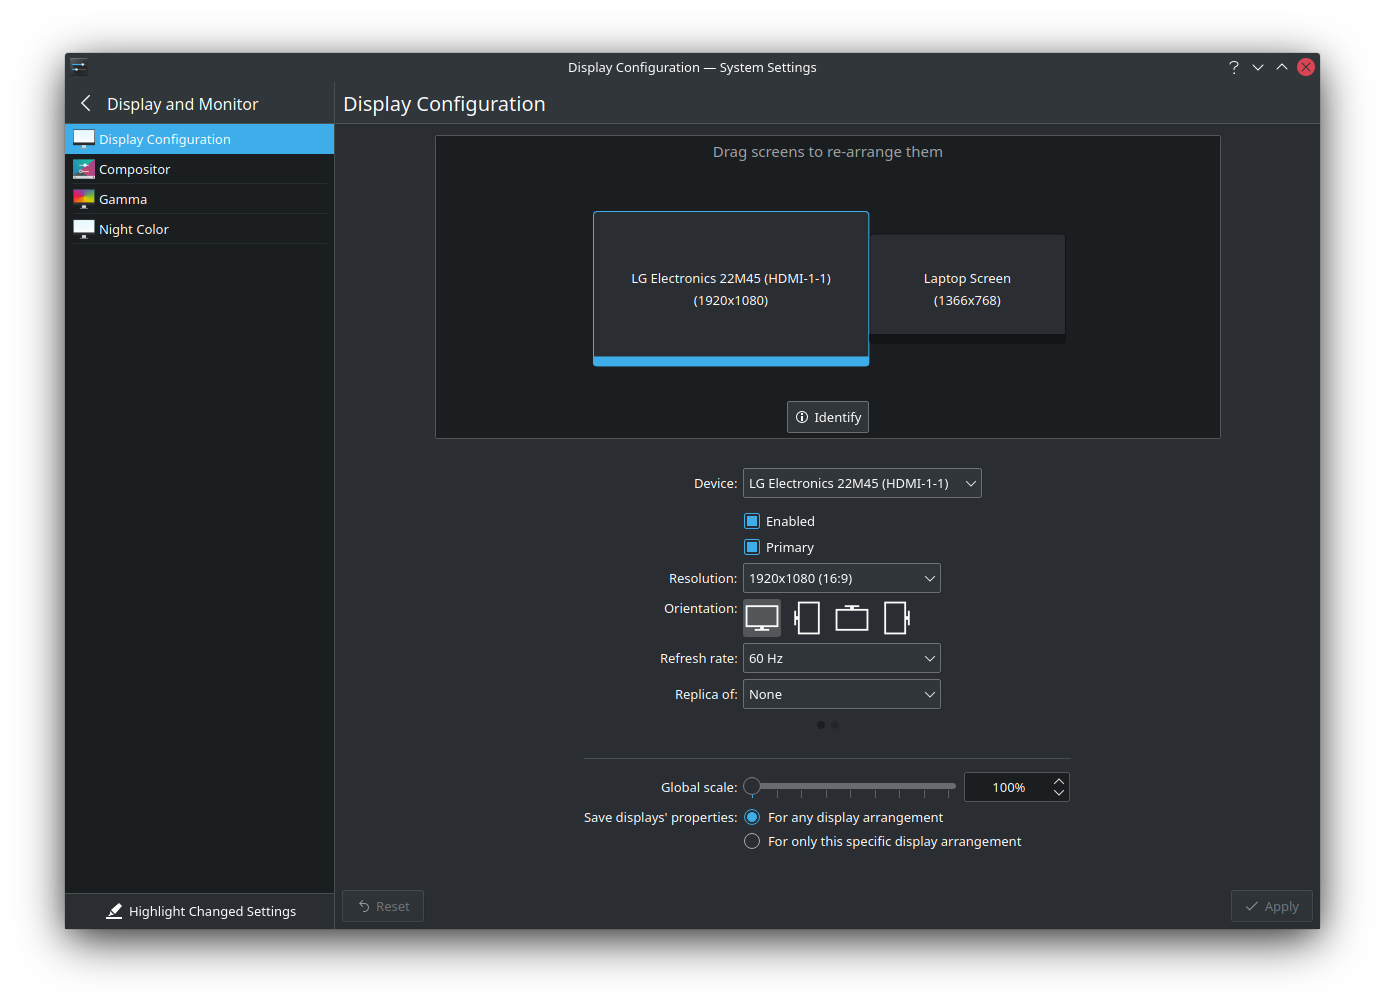Select the normal landscape orientation icon
The height and width of the screenshot is (1006, 1385).
[x=762, y=618]
